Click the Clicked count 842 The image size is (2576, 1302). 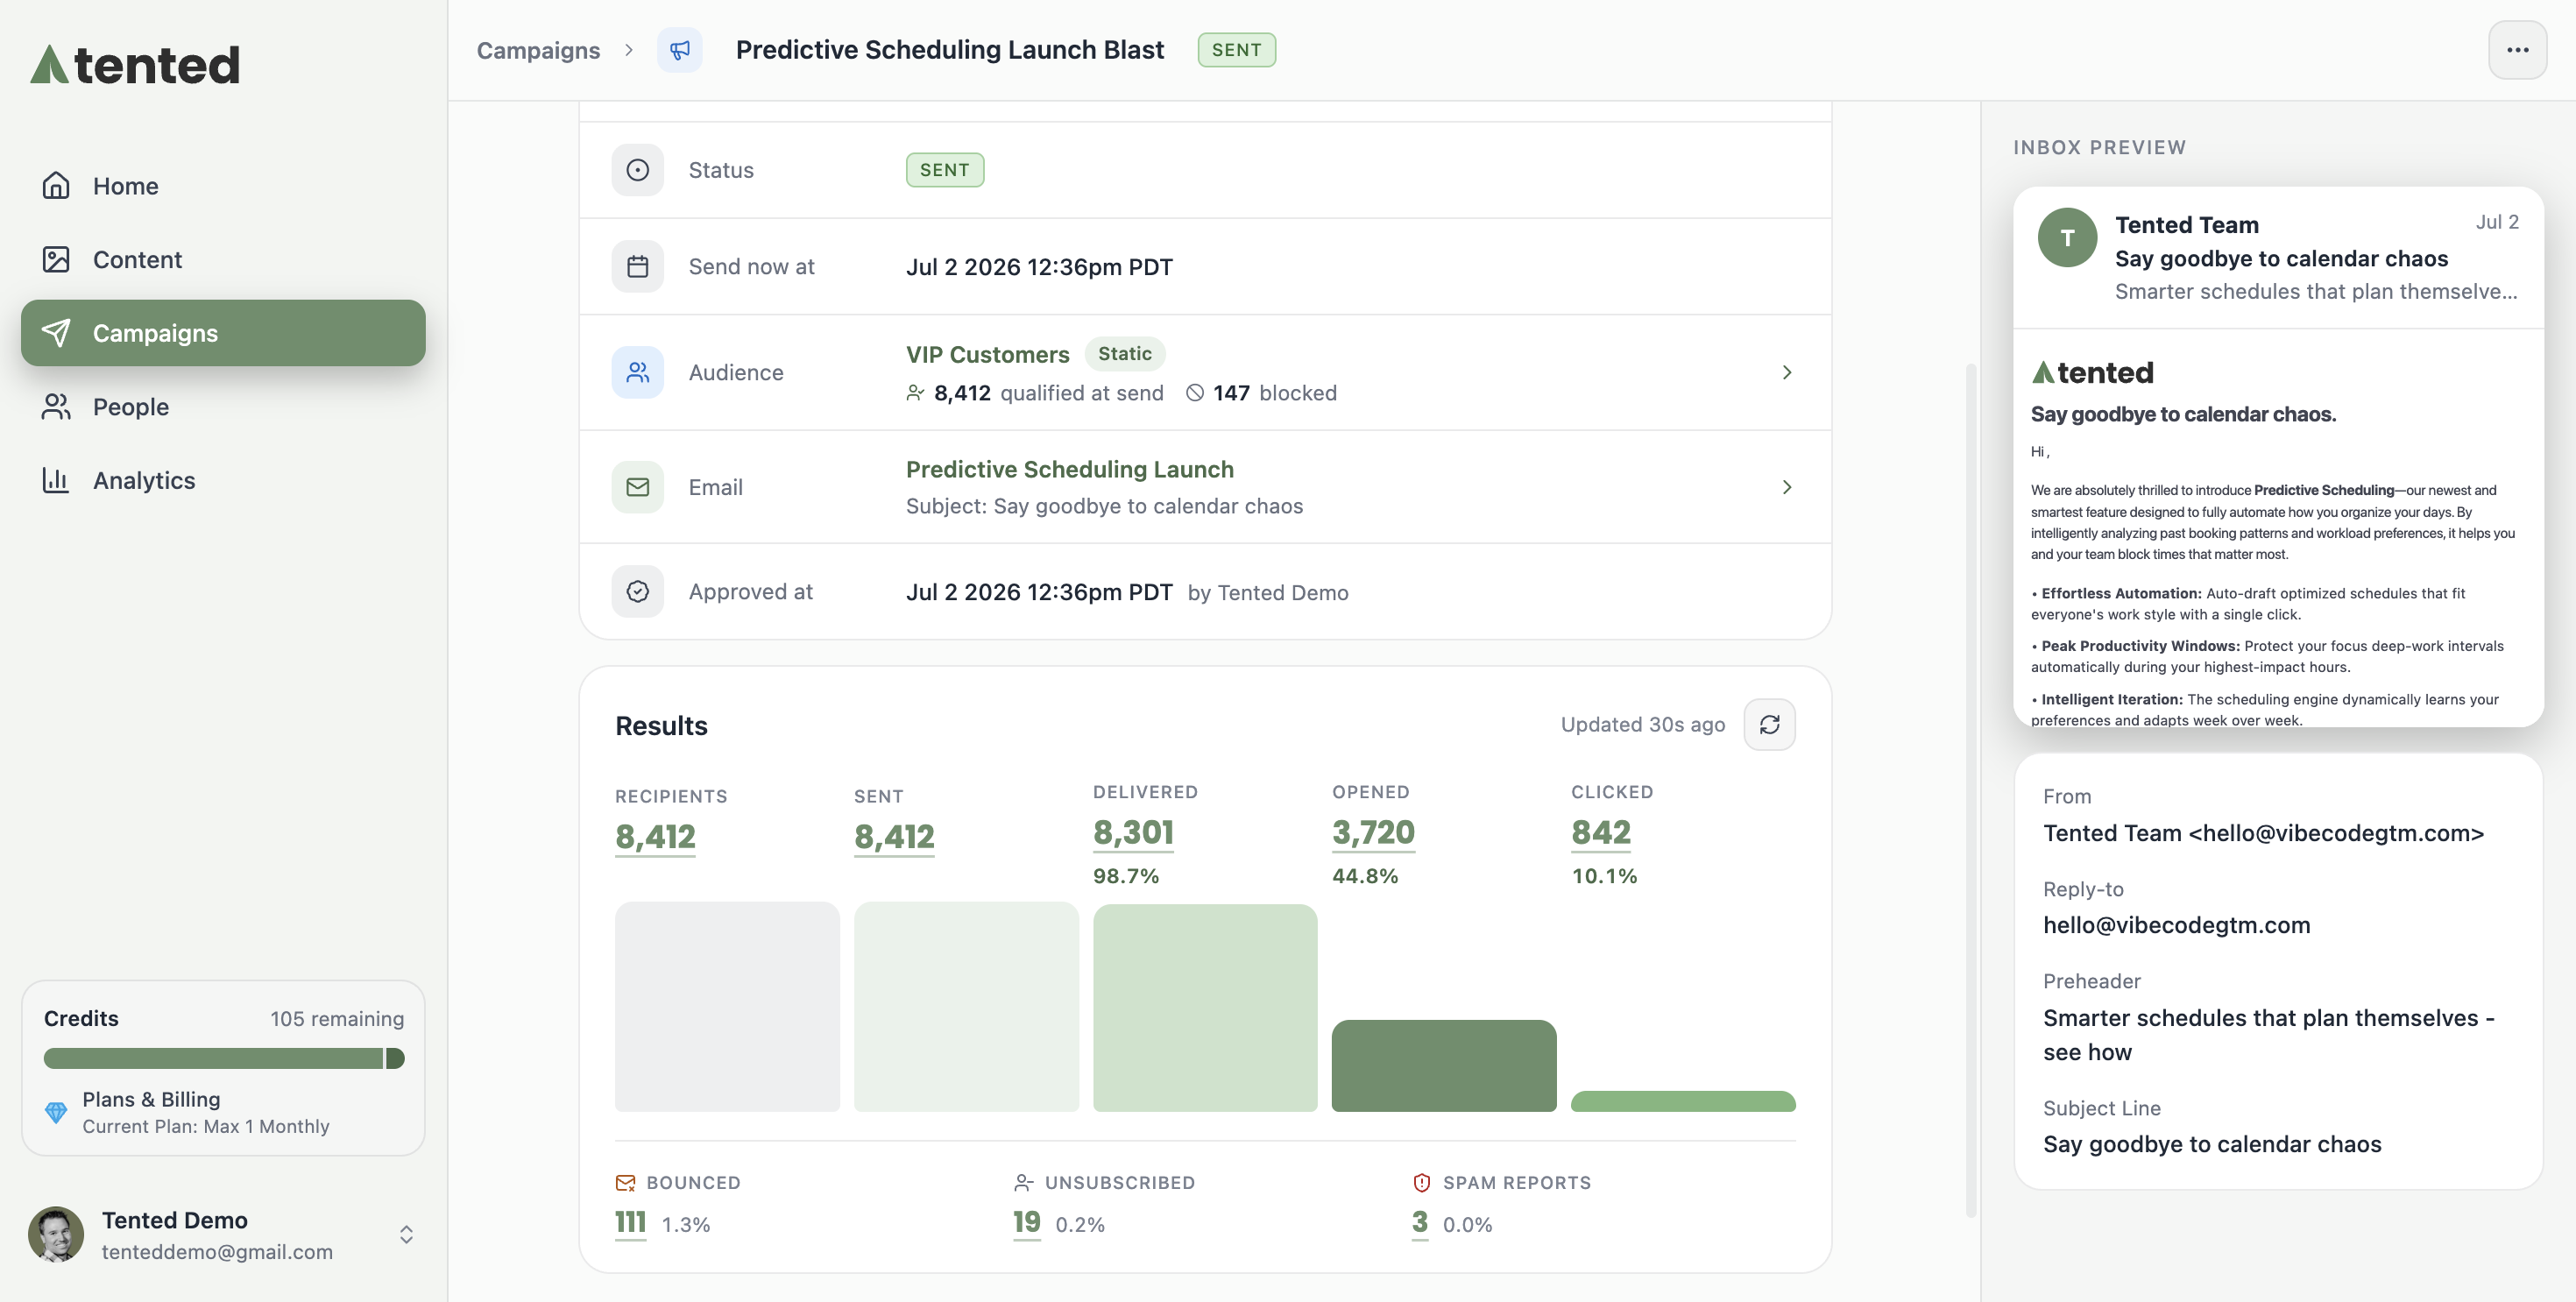[1600, 832]
